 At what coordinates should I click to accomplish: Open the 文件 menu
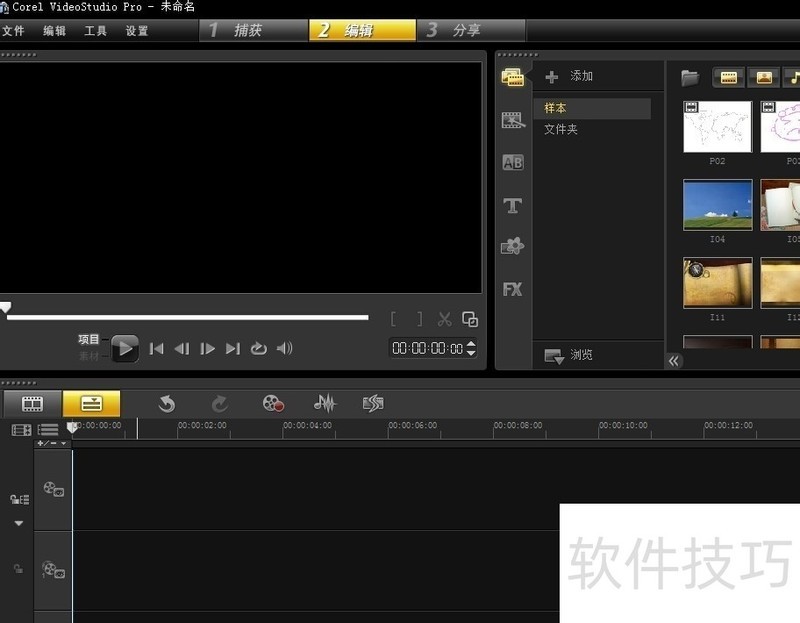pyautogui.click(x=14, y=31)
